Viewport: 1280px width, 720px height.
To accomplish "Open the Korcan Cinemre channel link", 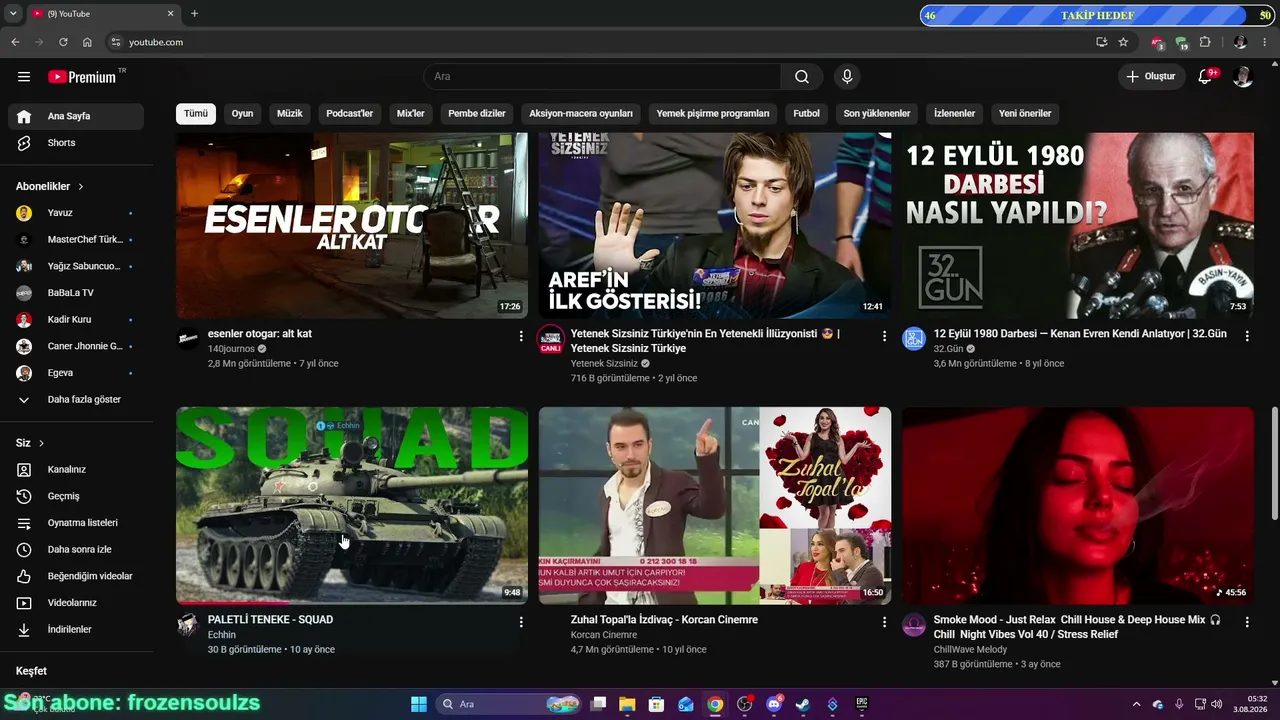I will click(x=604, y=635).
